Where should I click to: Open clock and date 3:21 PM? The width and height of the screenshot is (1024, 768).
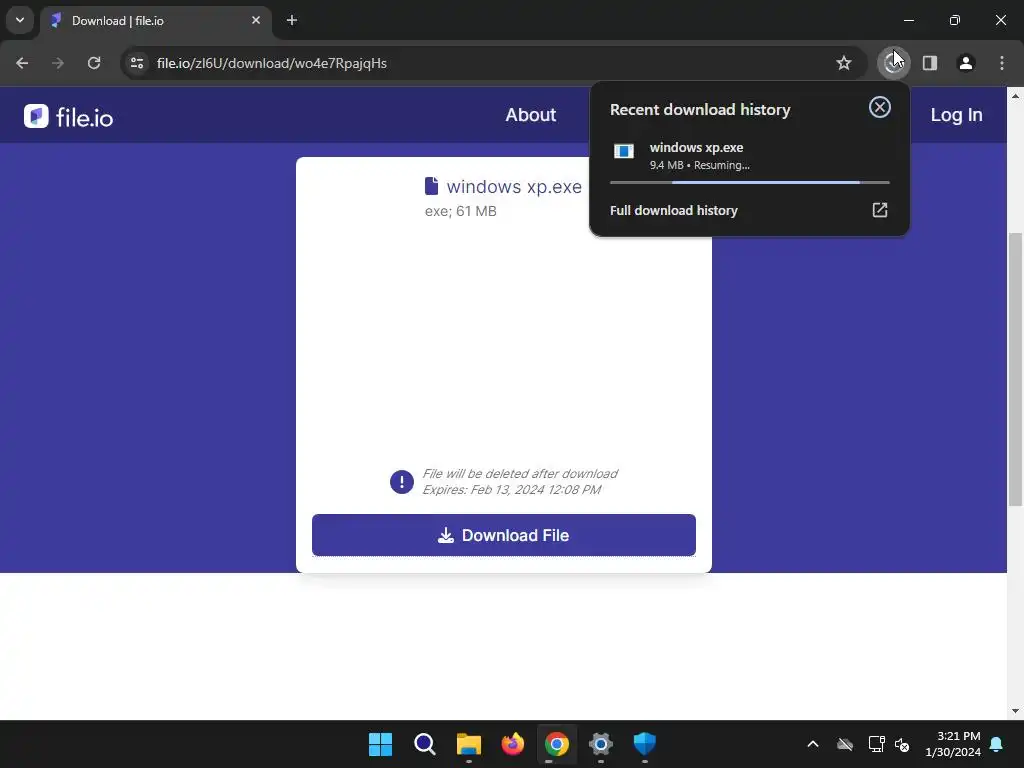[x=953, y=744]
